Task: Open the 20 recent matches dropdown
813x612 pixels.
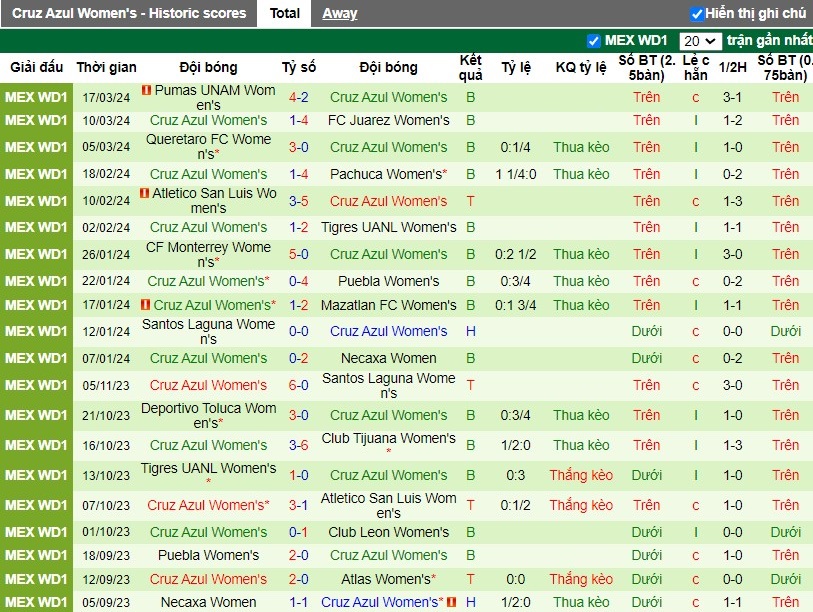Action: click(x=699, y=41)
